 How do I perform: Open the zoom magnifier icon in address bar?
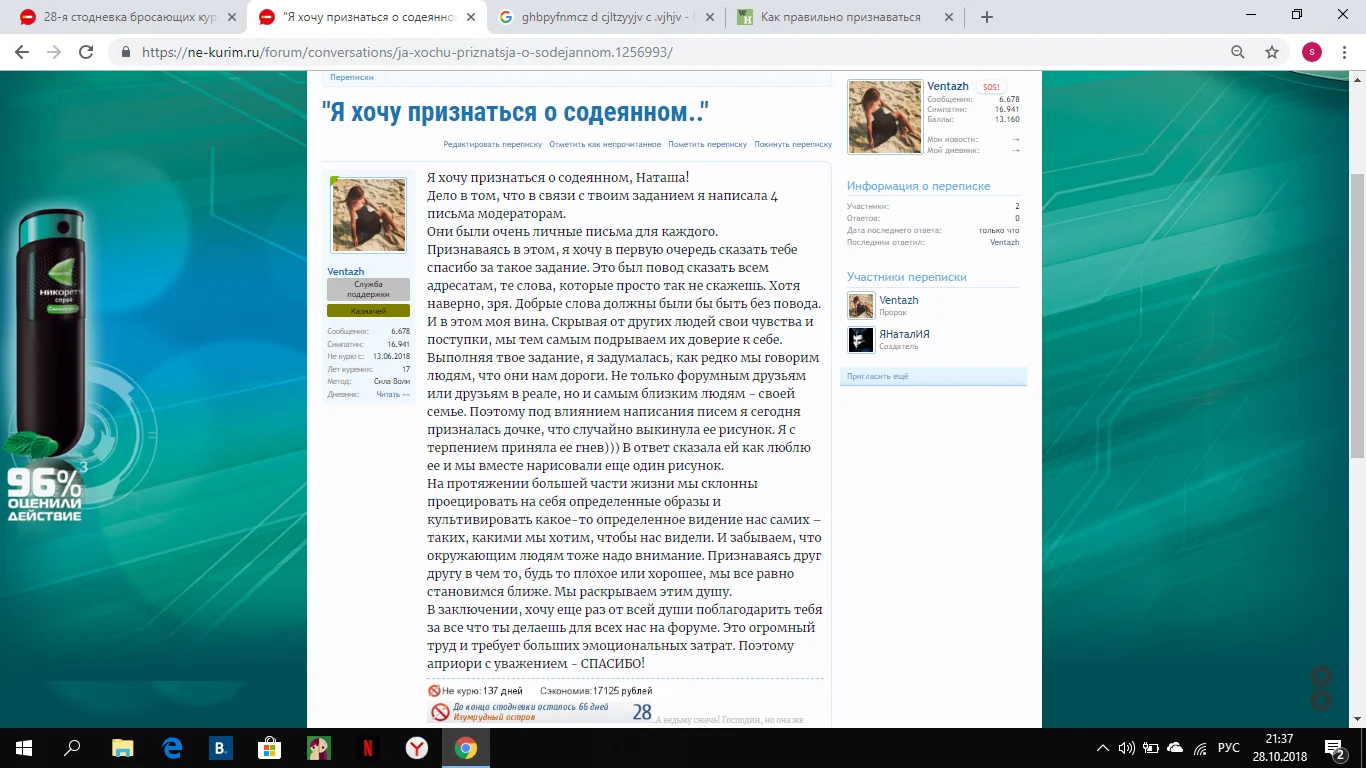pos(1238,52)
